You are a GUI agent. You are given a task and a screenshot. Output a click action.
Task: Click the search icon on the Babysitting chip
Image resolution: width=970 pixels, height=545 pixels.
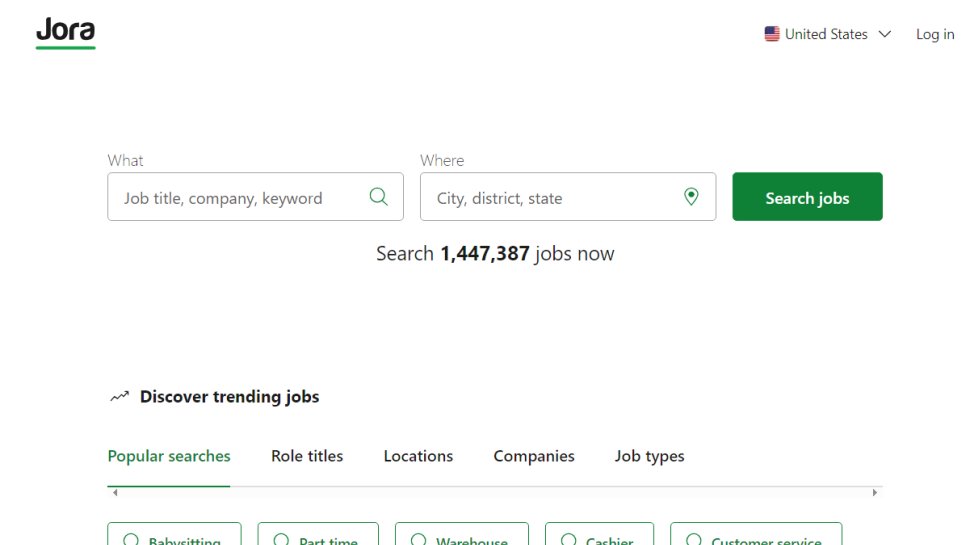coord(130,539)
